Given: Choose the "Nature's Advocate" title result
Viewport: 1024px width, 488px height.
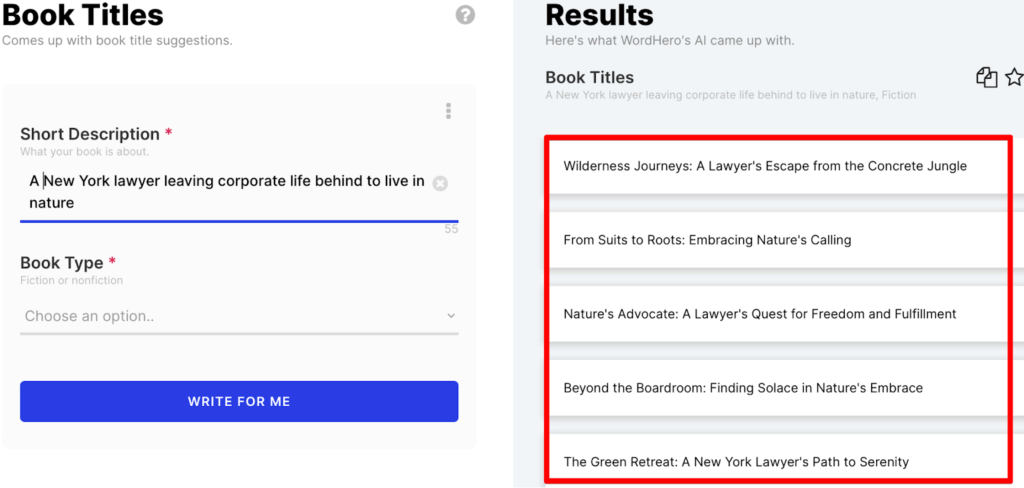Looking at the screenshot, I should click(760, 314).
